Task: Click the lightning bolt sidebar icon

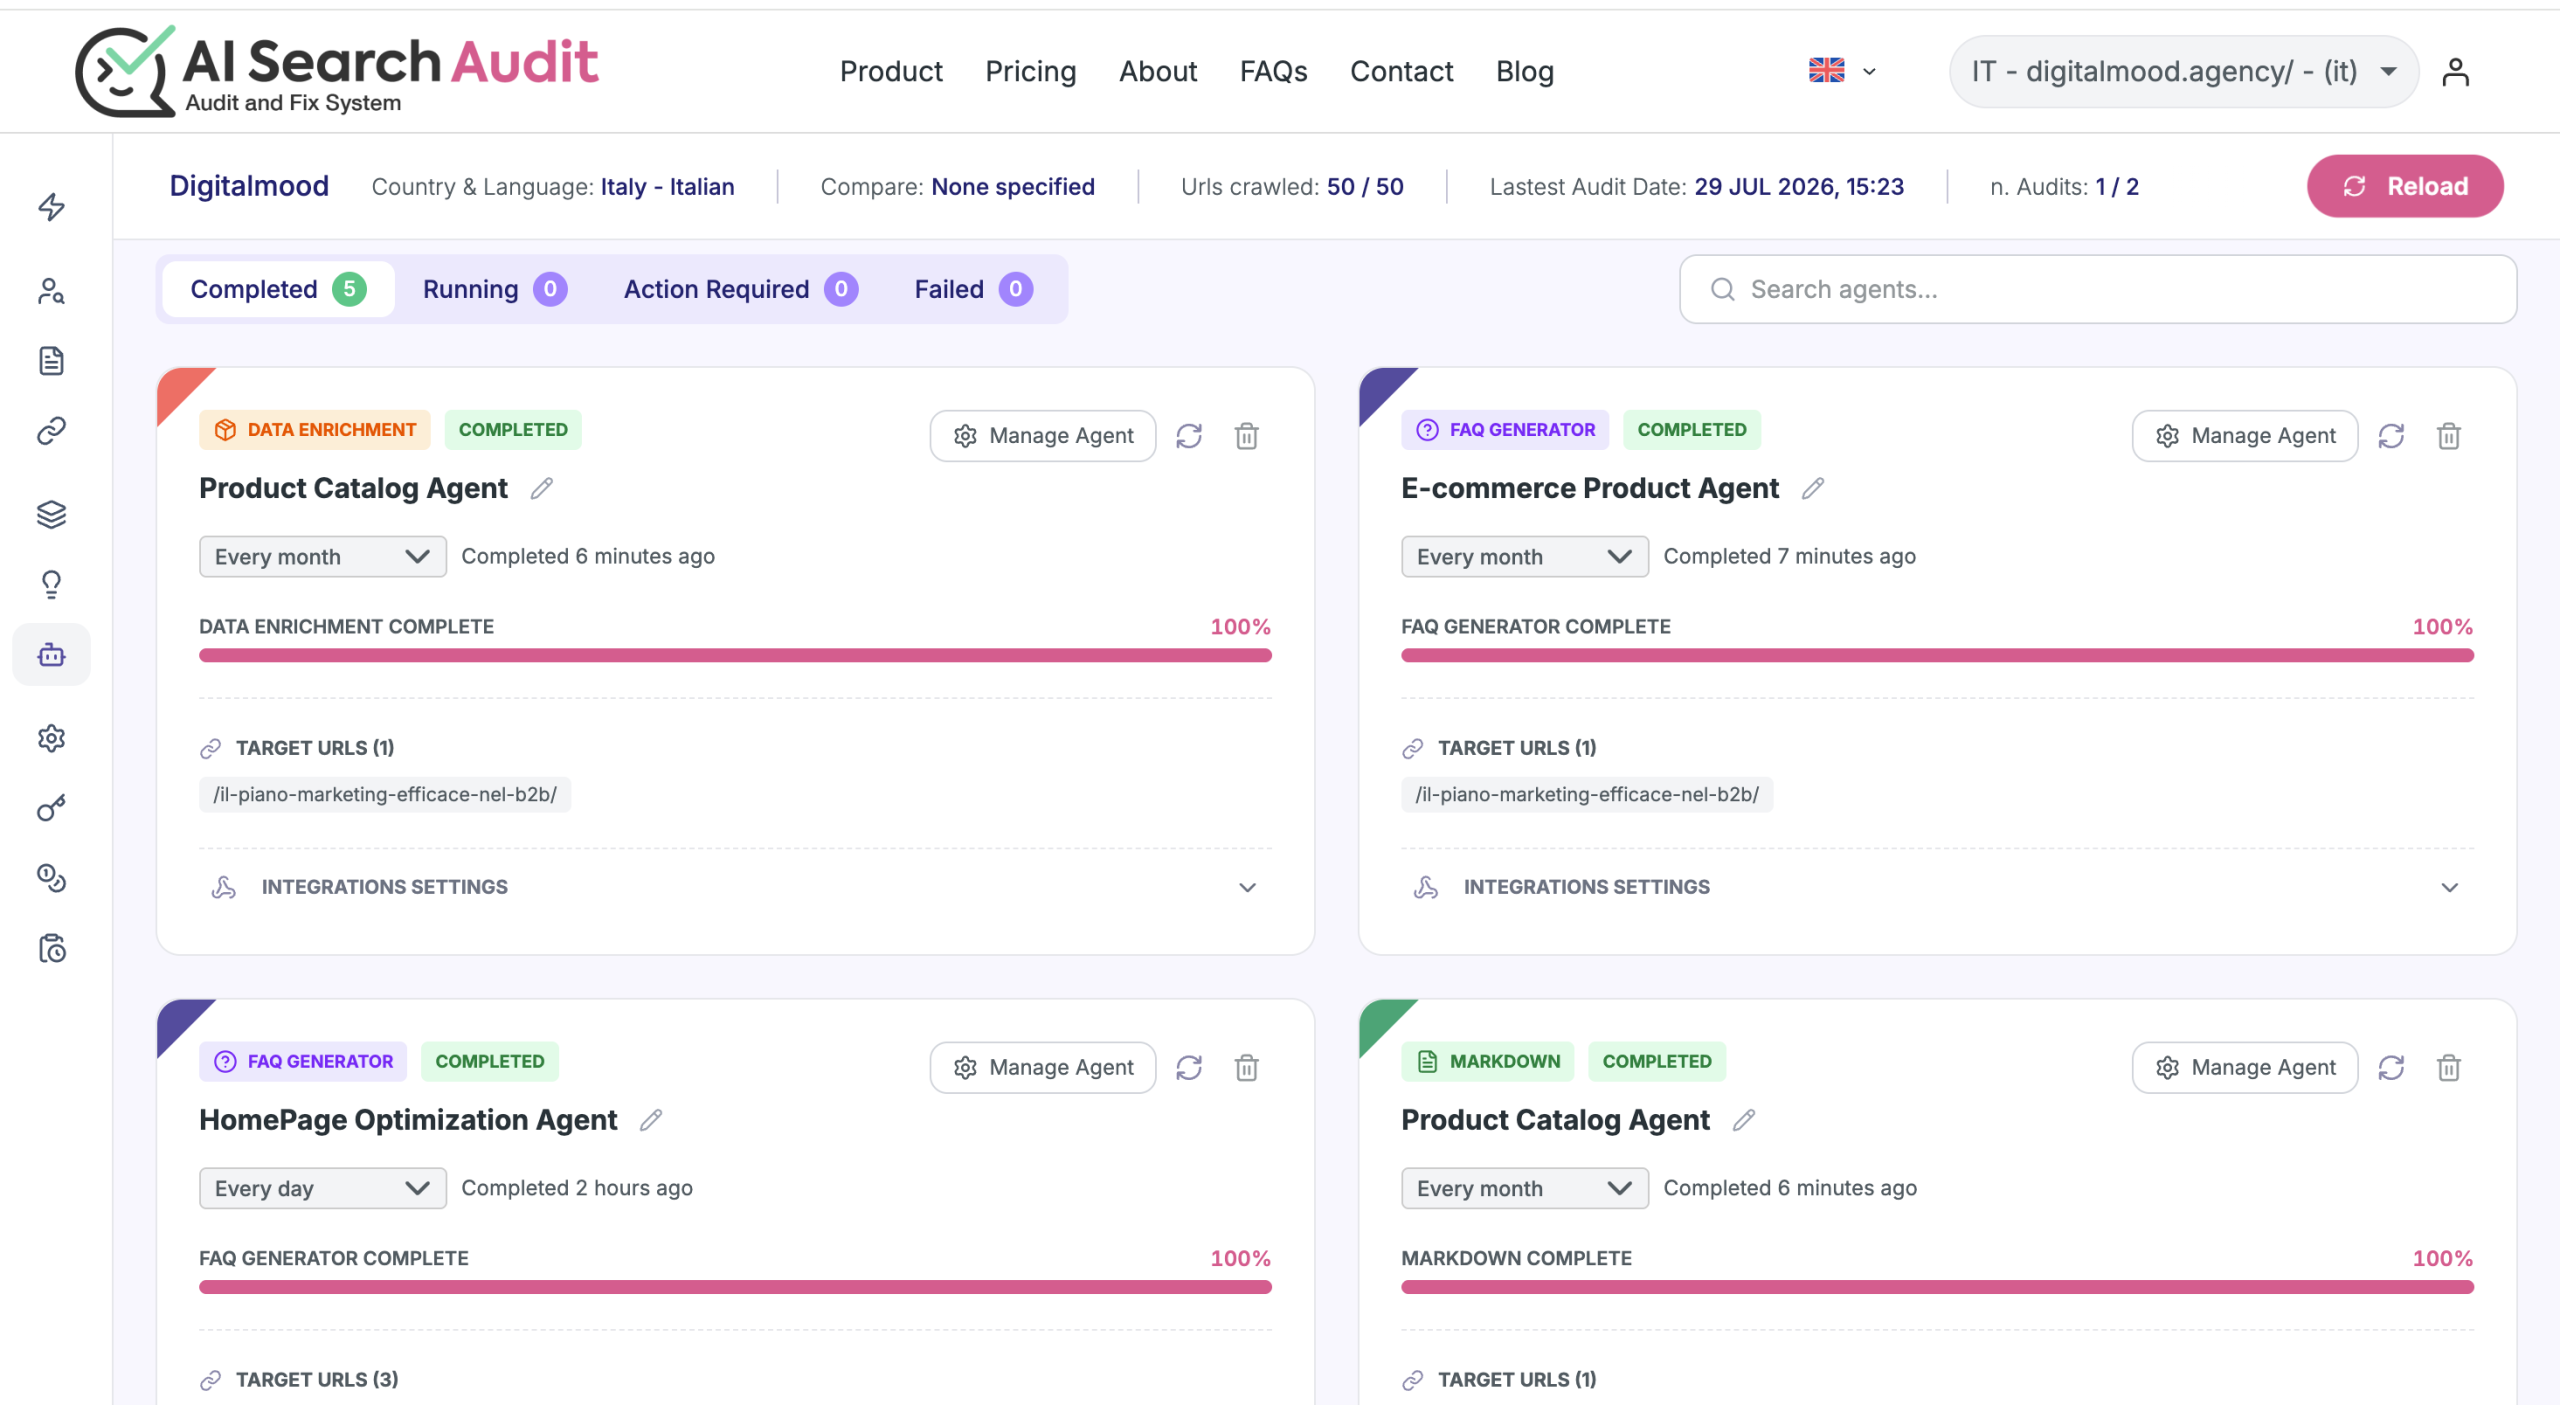Action: (52, 207)
